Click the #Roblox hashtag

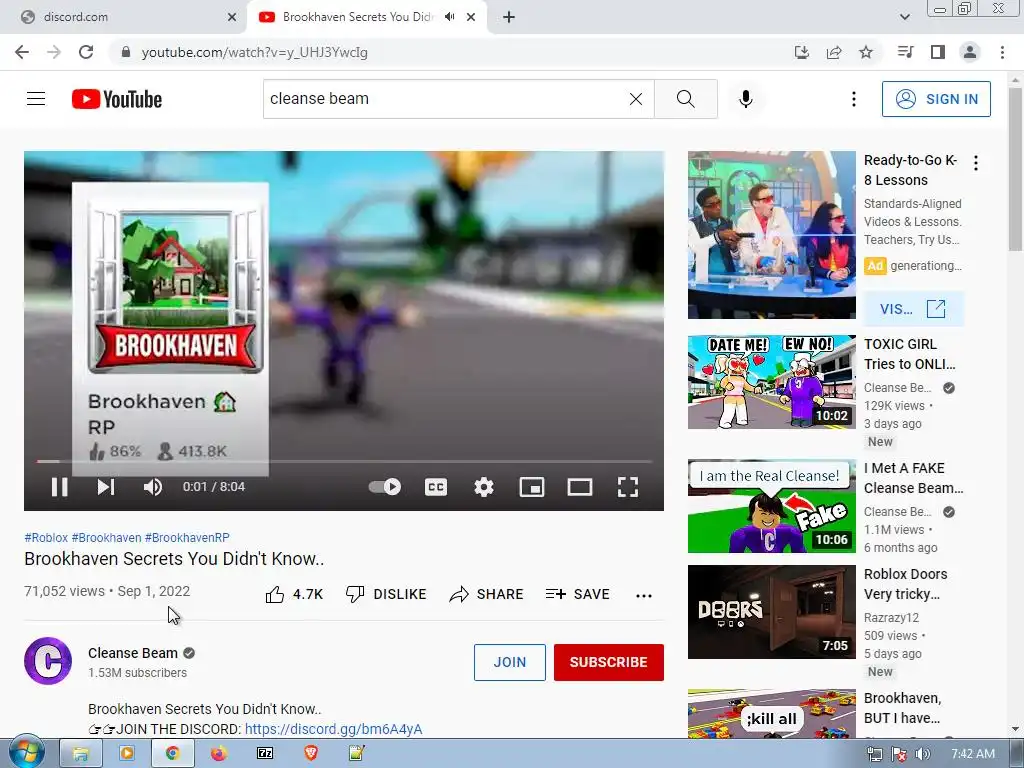46,537
